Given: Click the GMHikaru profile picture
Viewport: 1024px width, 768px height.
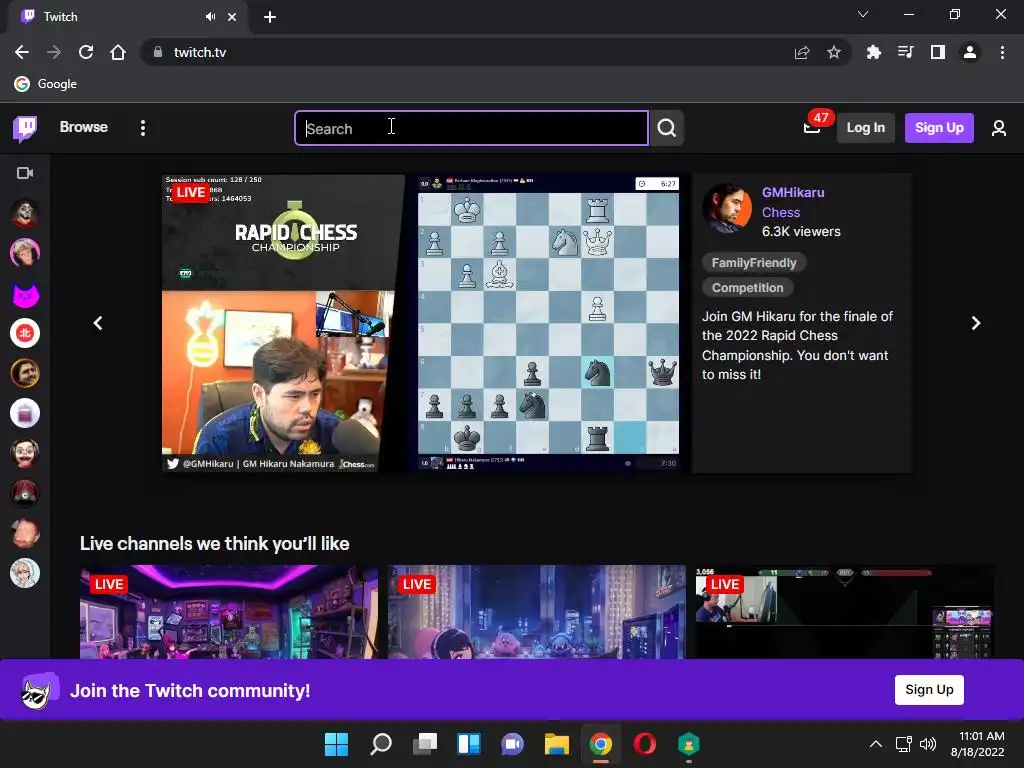Looking at the screenshot, I should 727,208.
